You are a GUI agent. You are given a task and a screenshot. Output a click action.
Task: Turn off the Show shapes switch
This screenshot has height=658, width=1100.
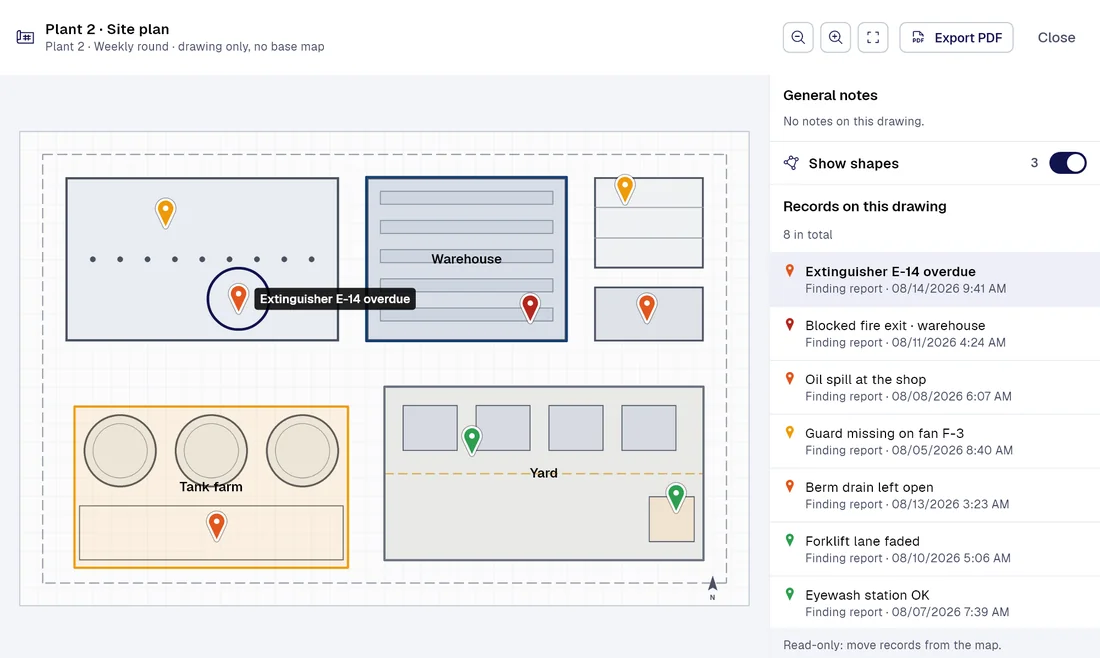(1068, 163)
